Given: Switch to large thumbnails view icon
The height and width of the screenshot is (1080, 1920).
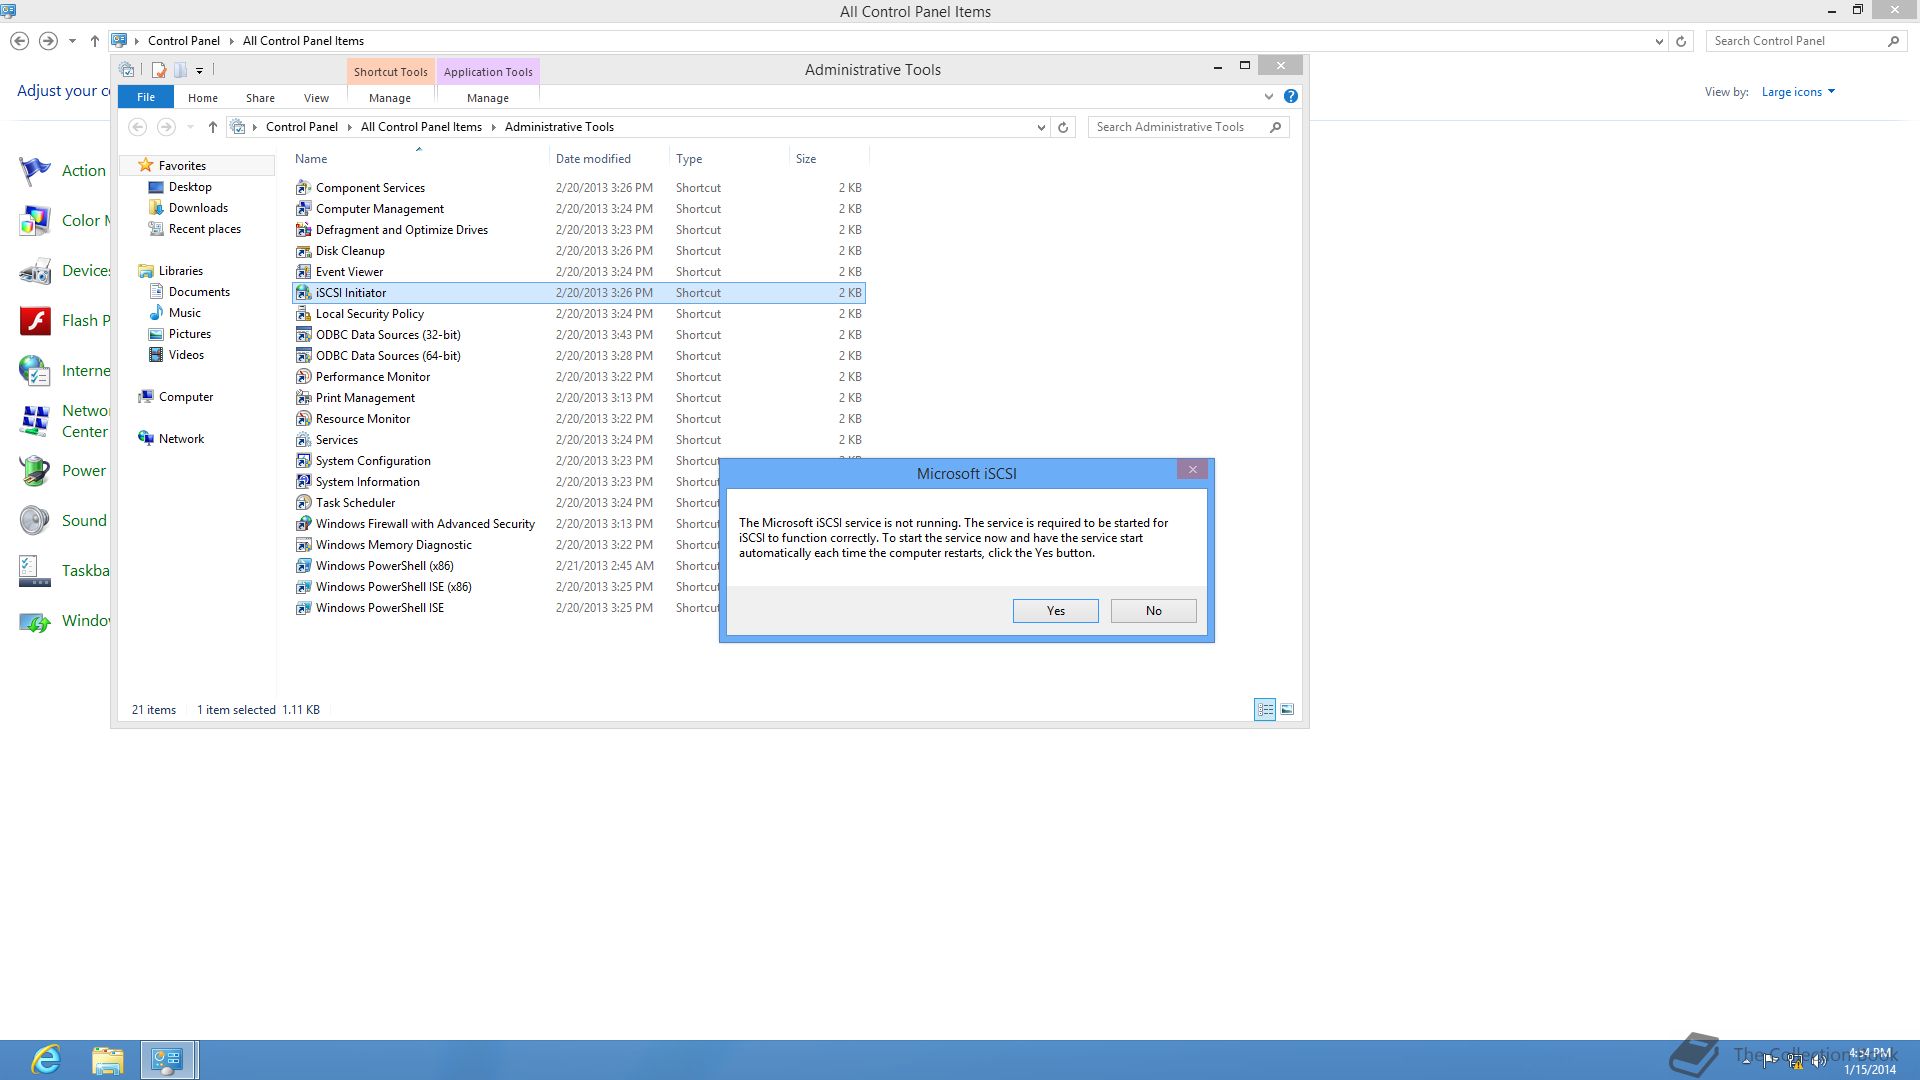Looking at the screenshot, I should click(x=1287, y=709).
